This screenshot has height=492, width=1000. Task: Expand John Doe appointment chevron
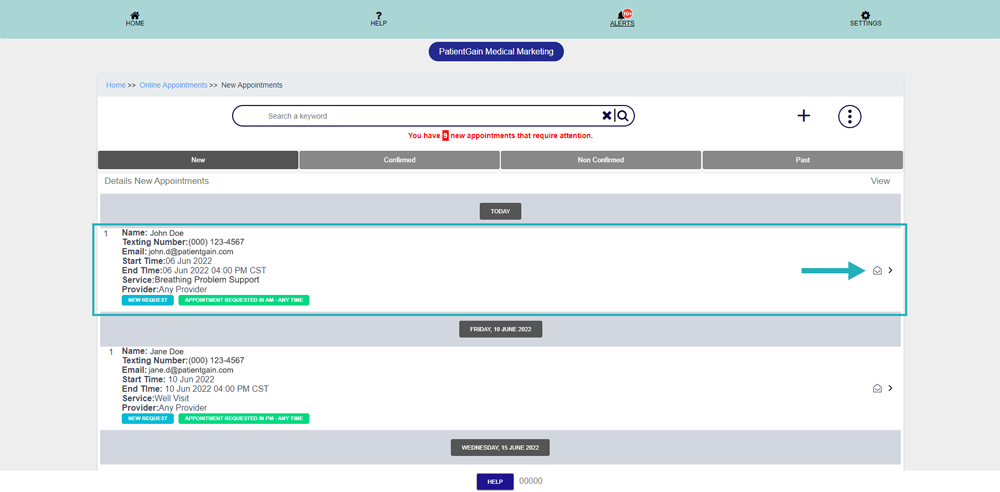(890, 271)
